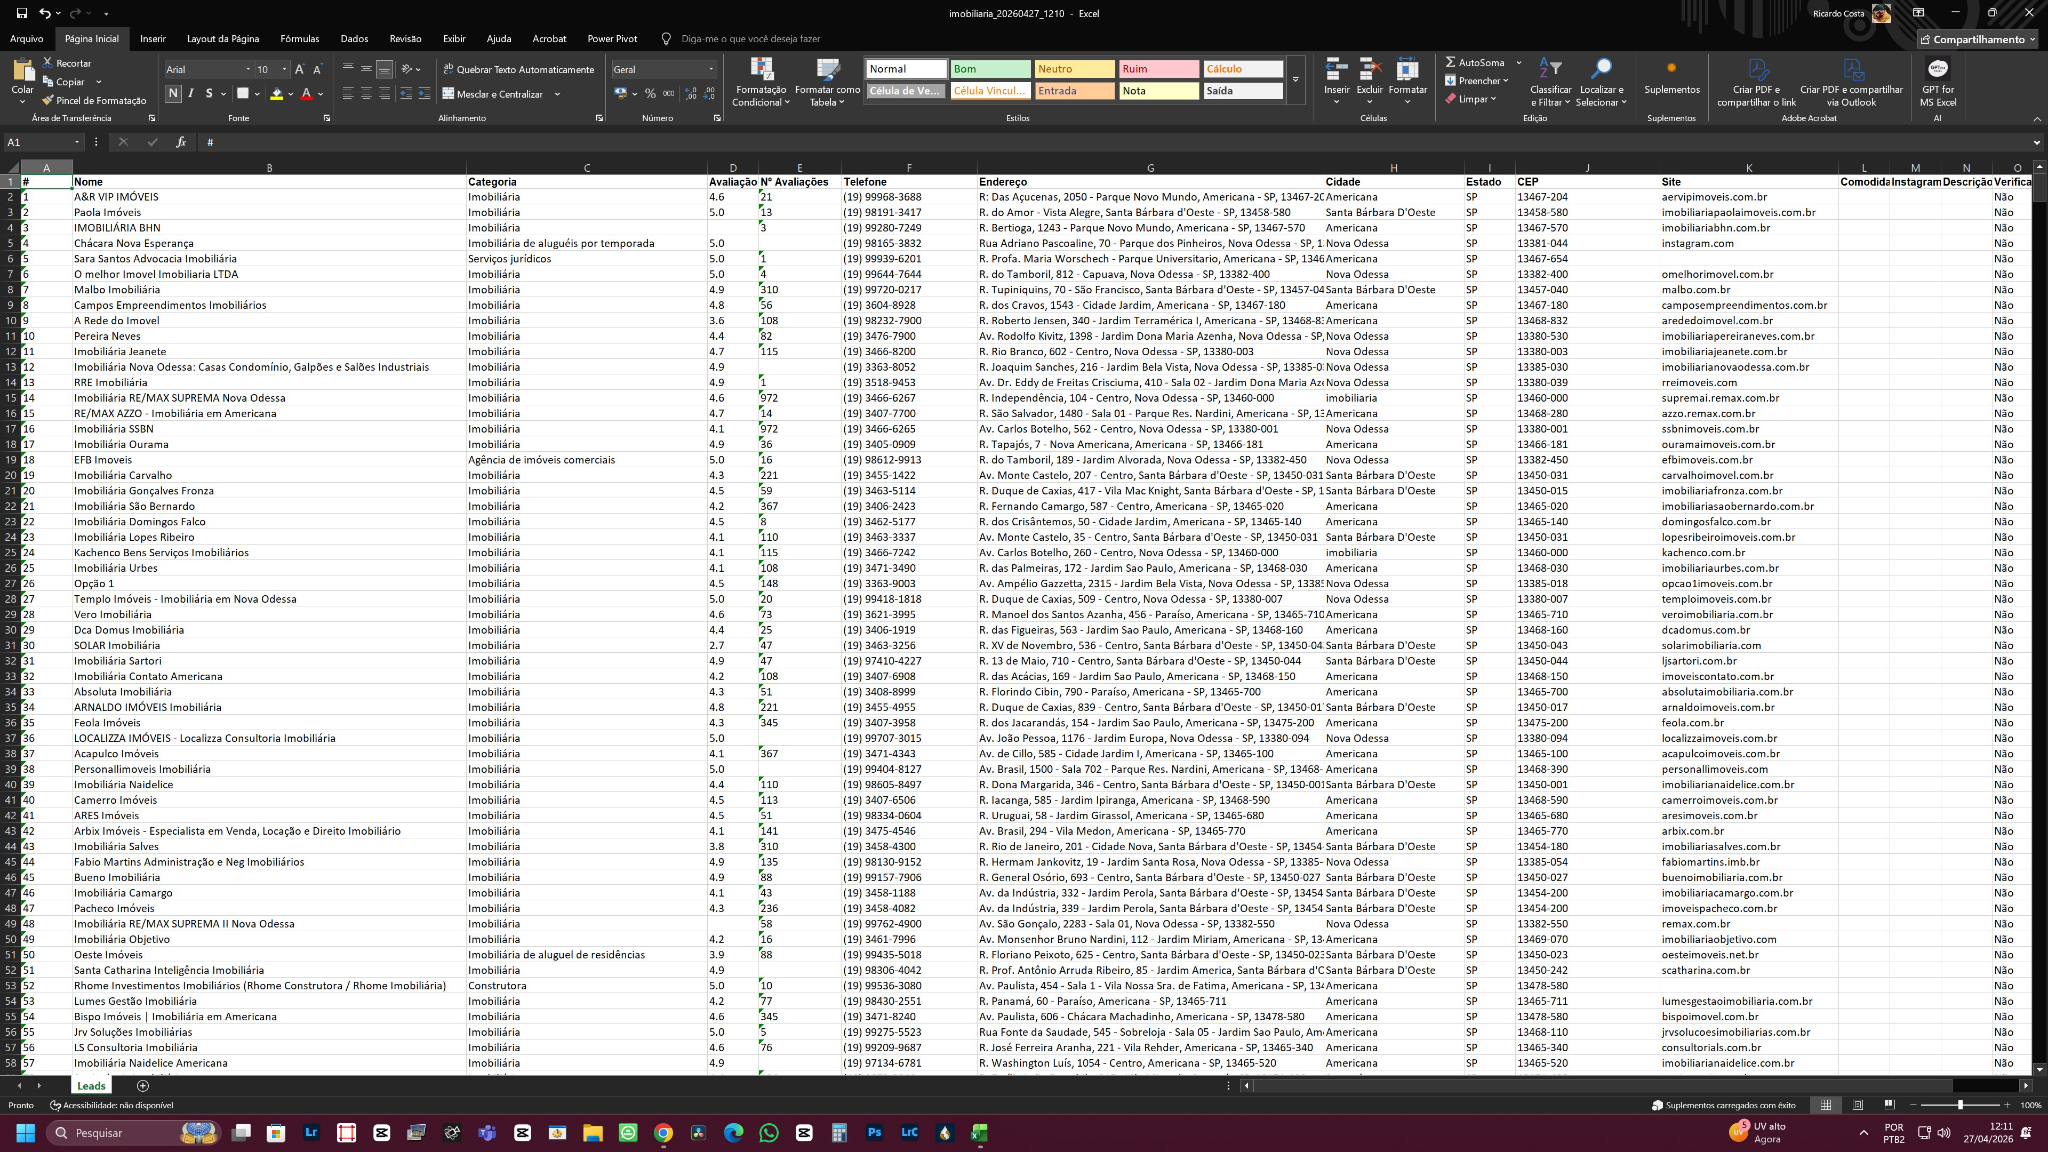This screenshot has height=1152, width=2048.
Task: Open the Name Box A1 dropdown
Action: coord(77,142)
